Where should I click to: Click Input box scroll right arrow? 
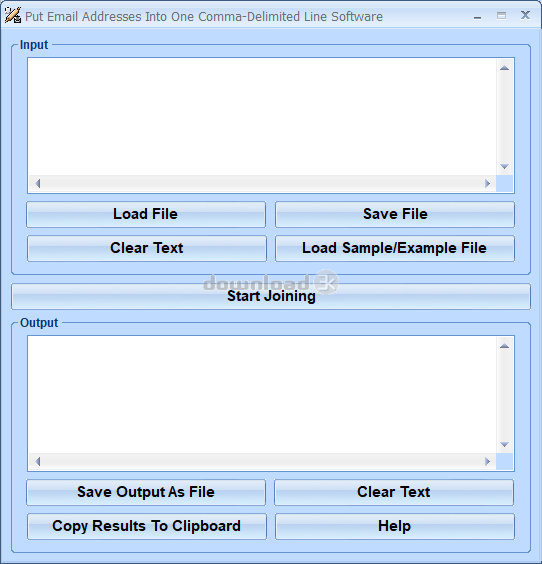(487, 183)
